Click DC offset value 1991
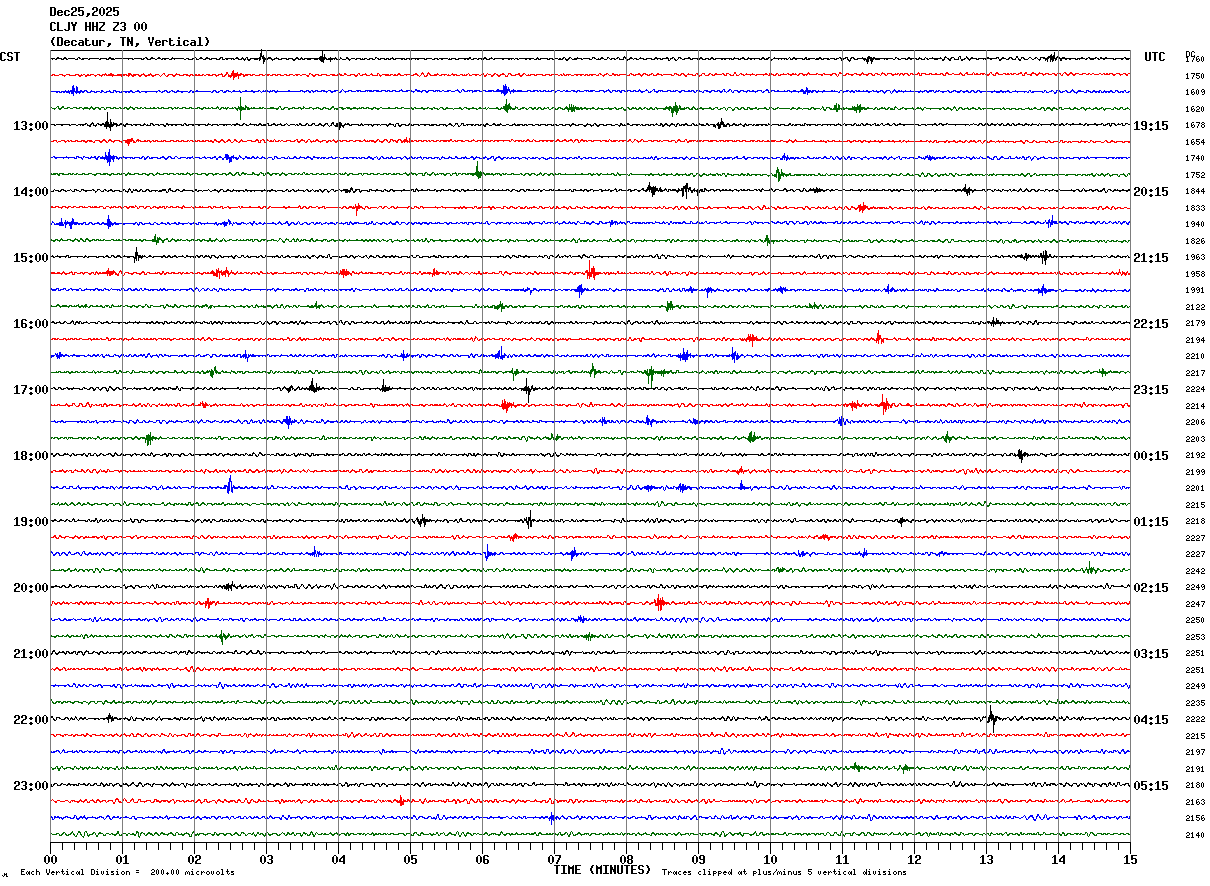The image size is (1210, 886). [1195, 291]
